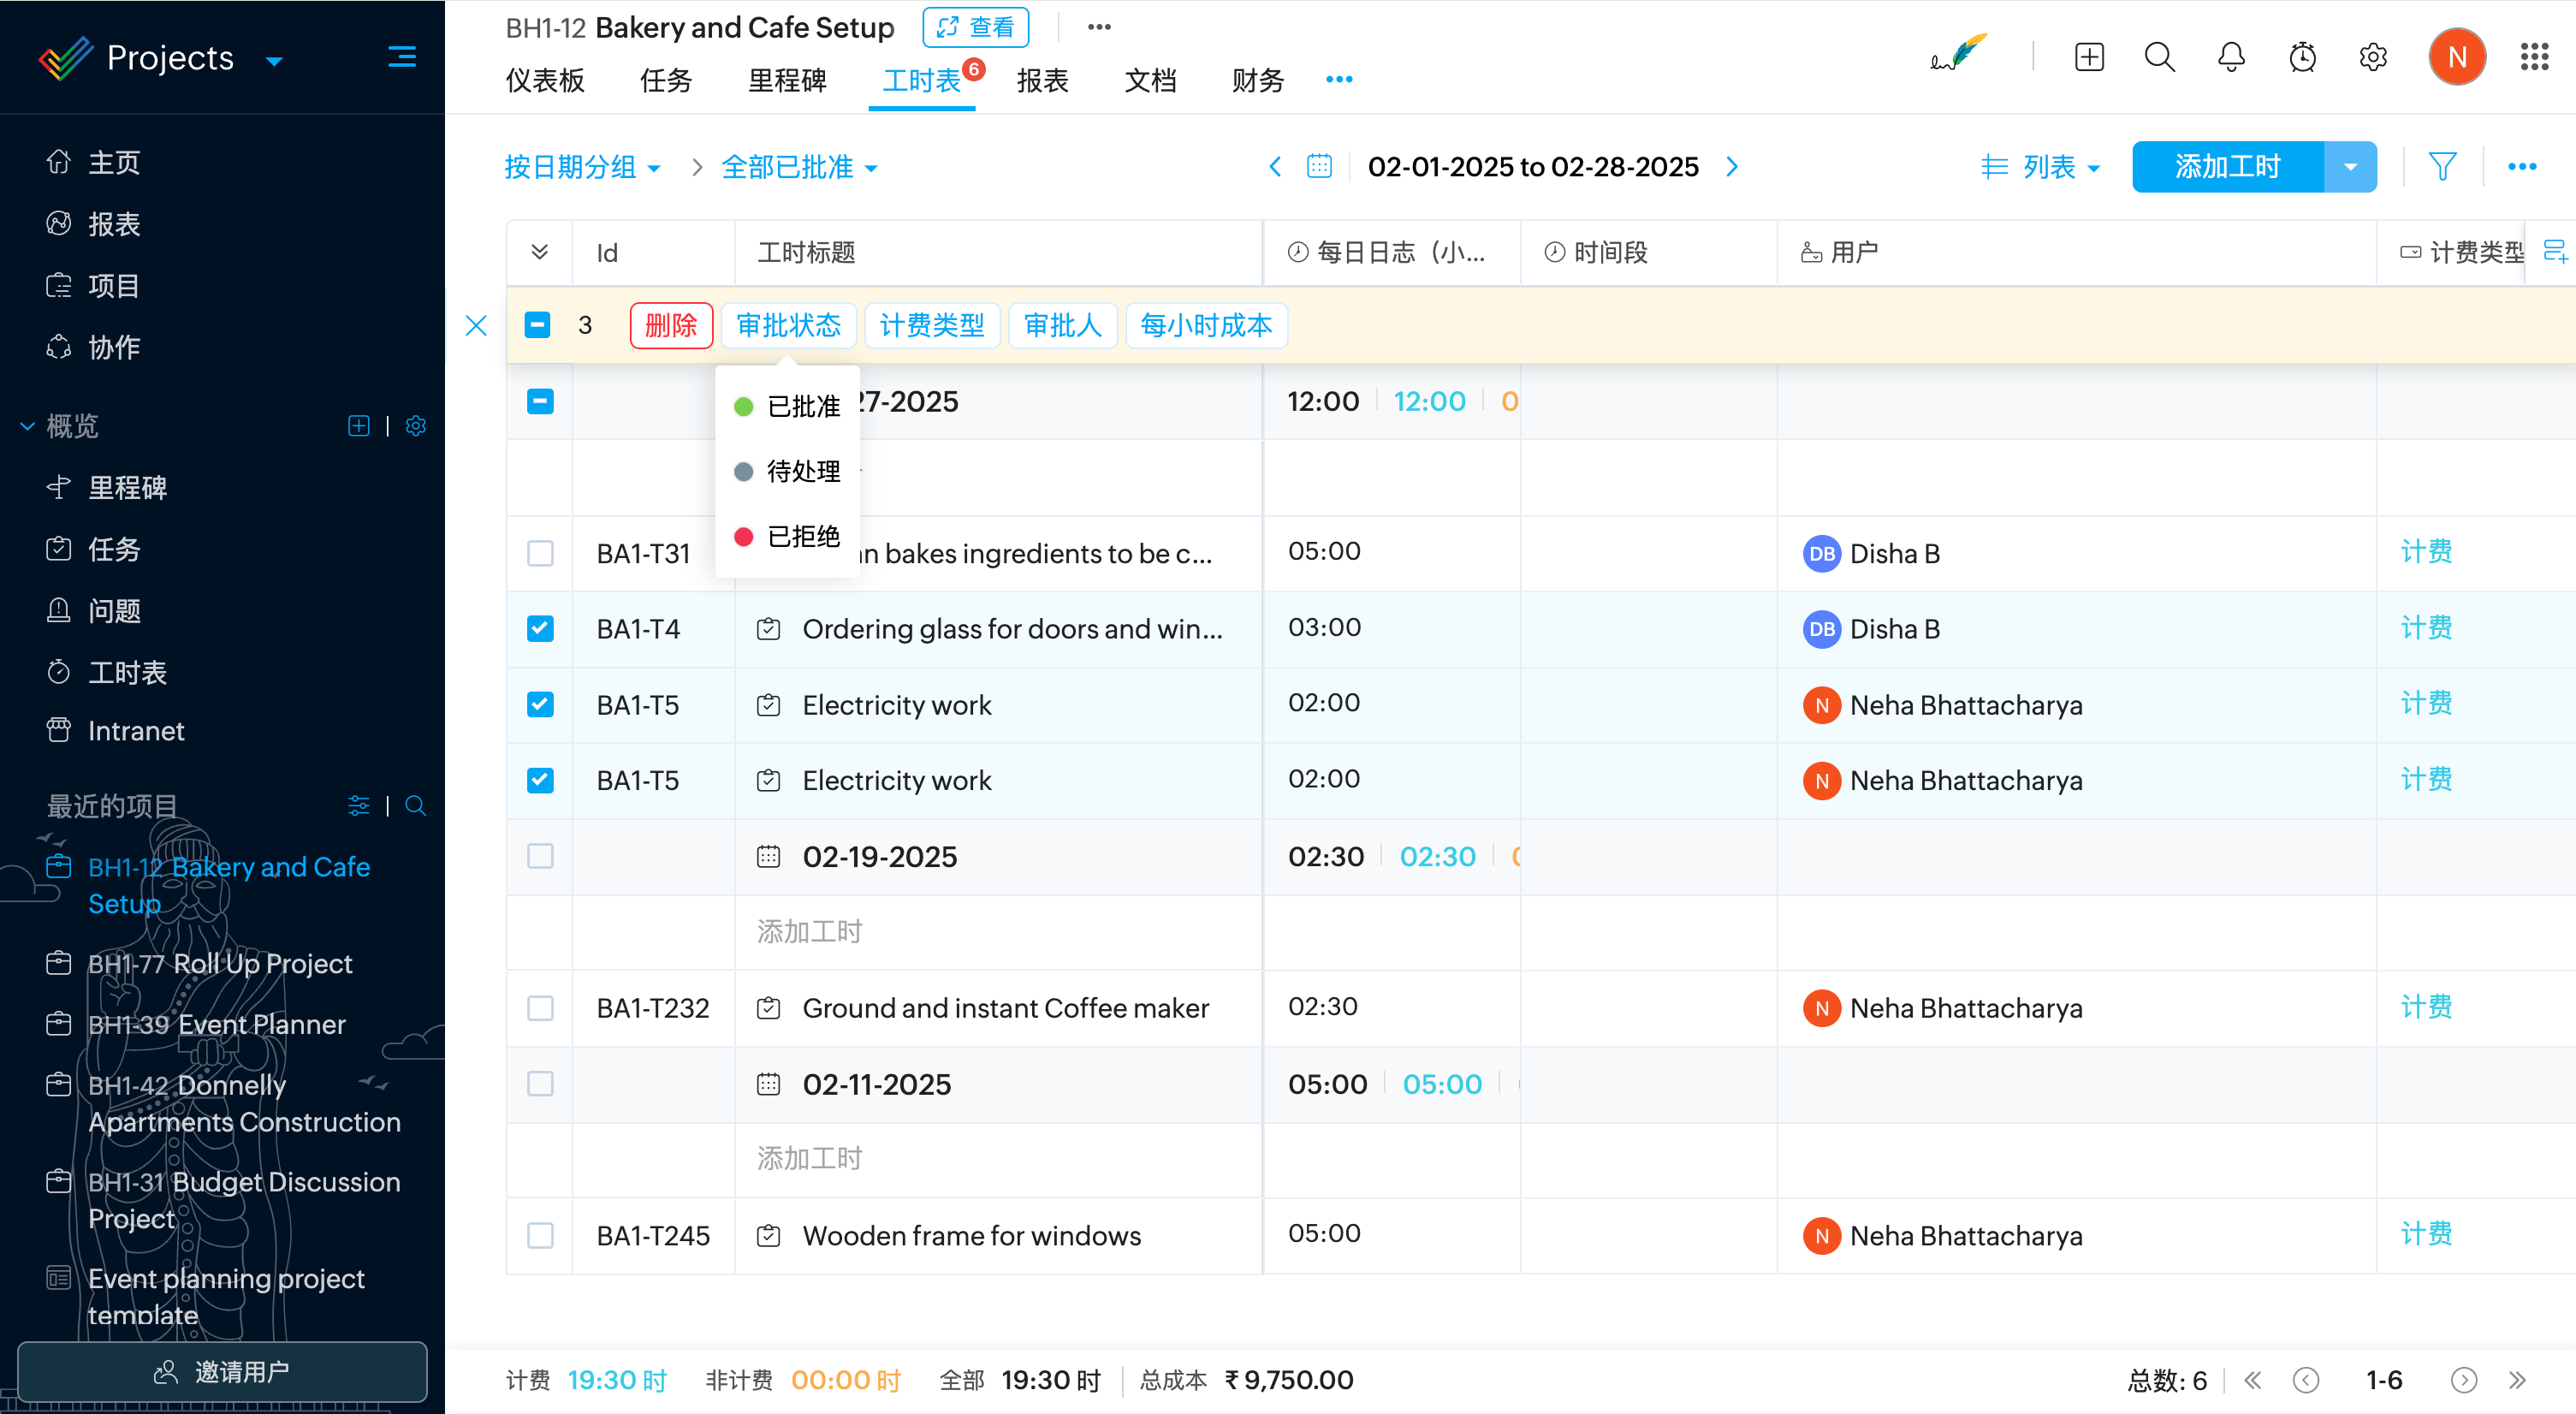Viewport: 2576px width, 1414px height.
Task: Open the apps grid launcher icon
Action: tap(2534, 57)
